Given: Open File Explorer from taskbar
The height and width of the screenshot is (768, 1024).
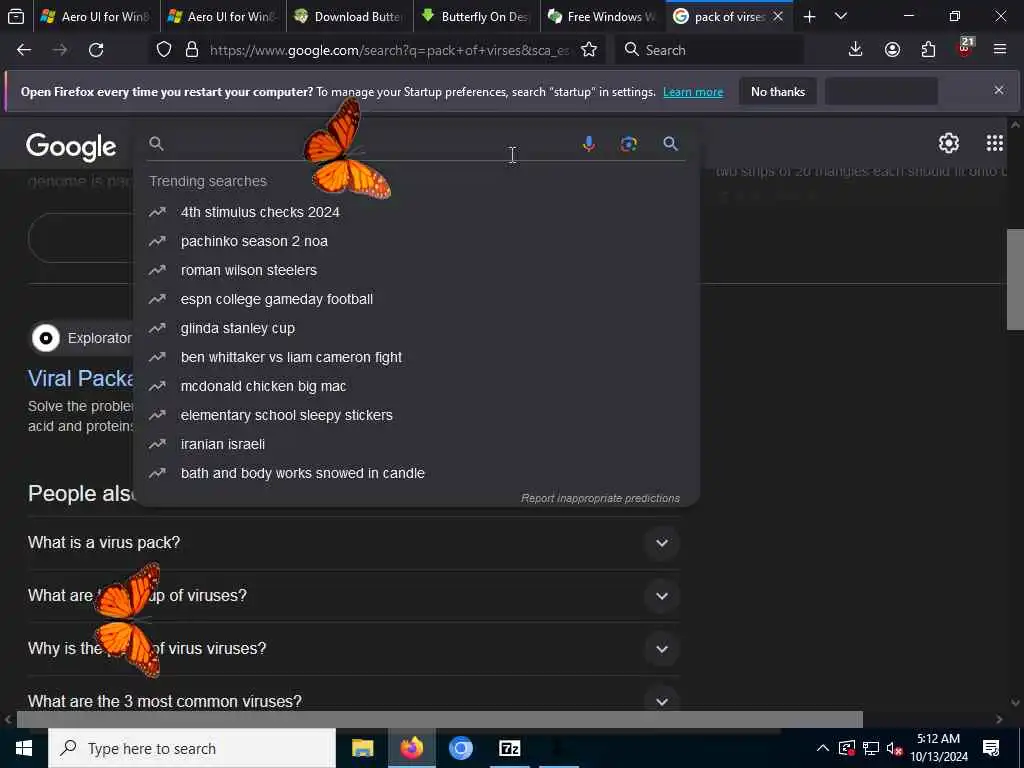Looking at the screenshot, I should (362, 748).
